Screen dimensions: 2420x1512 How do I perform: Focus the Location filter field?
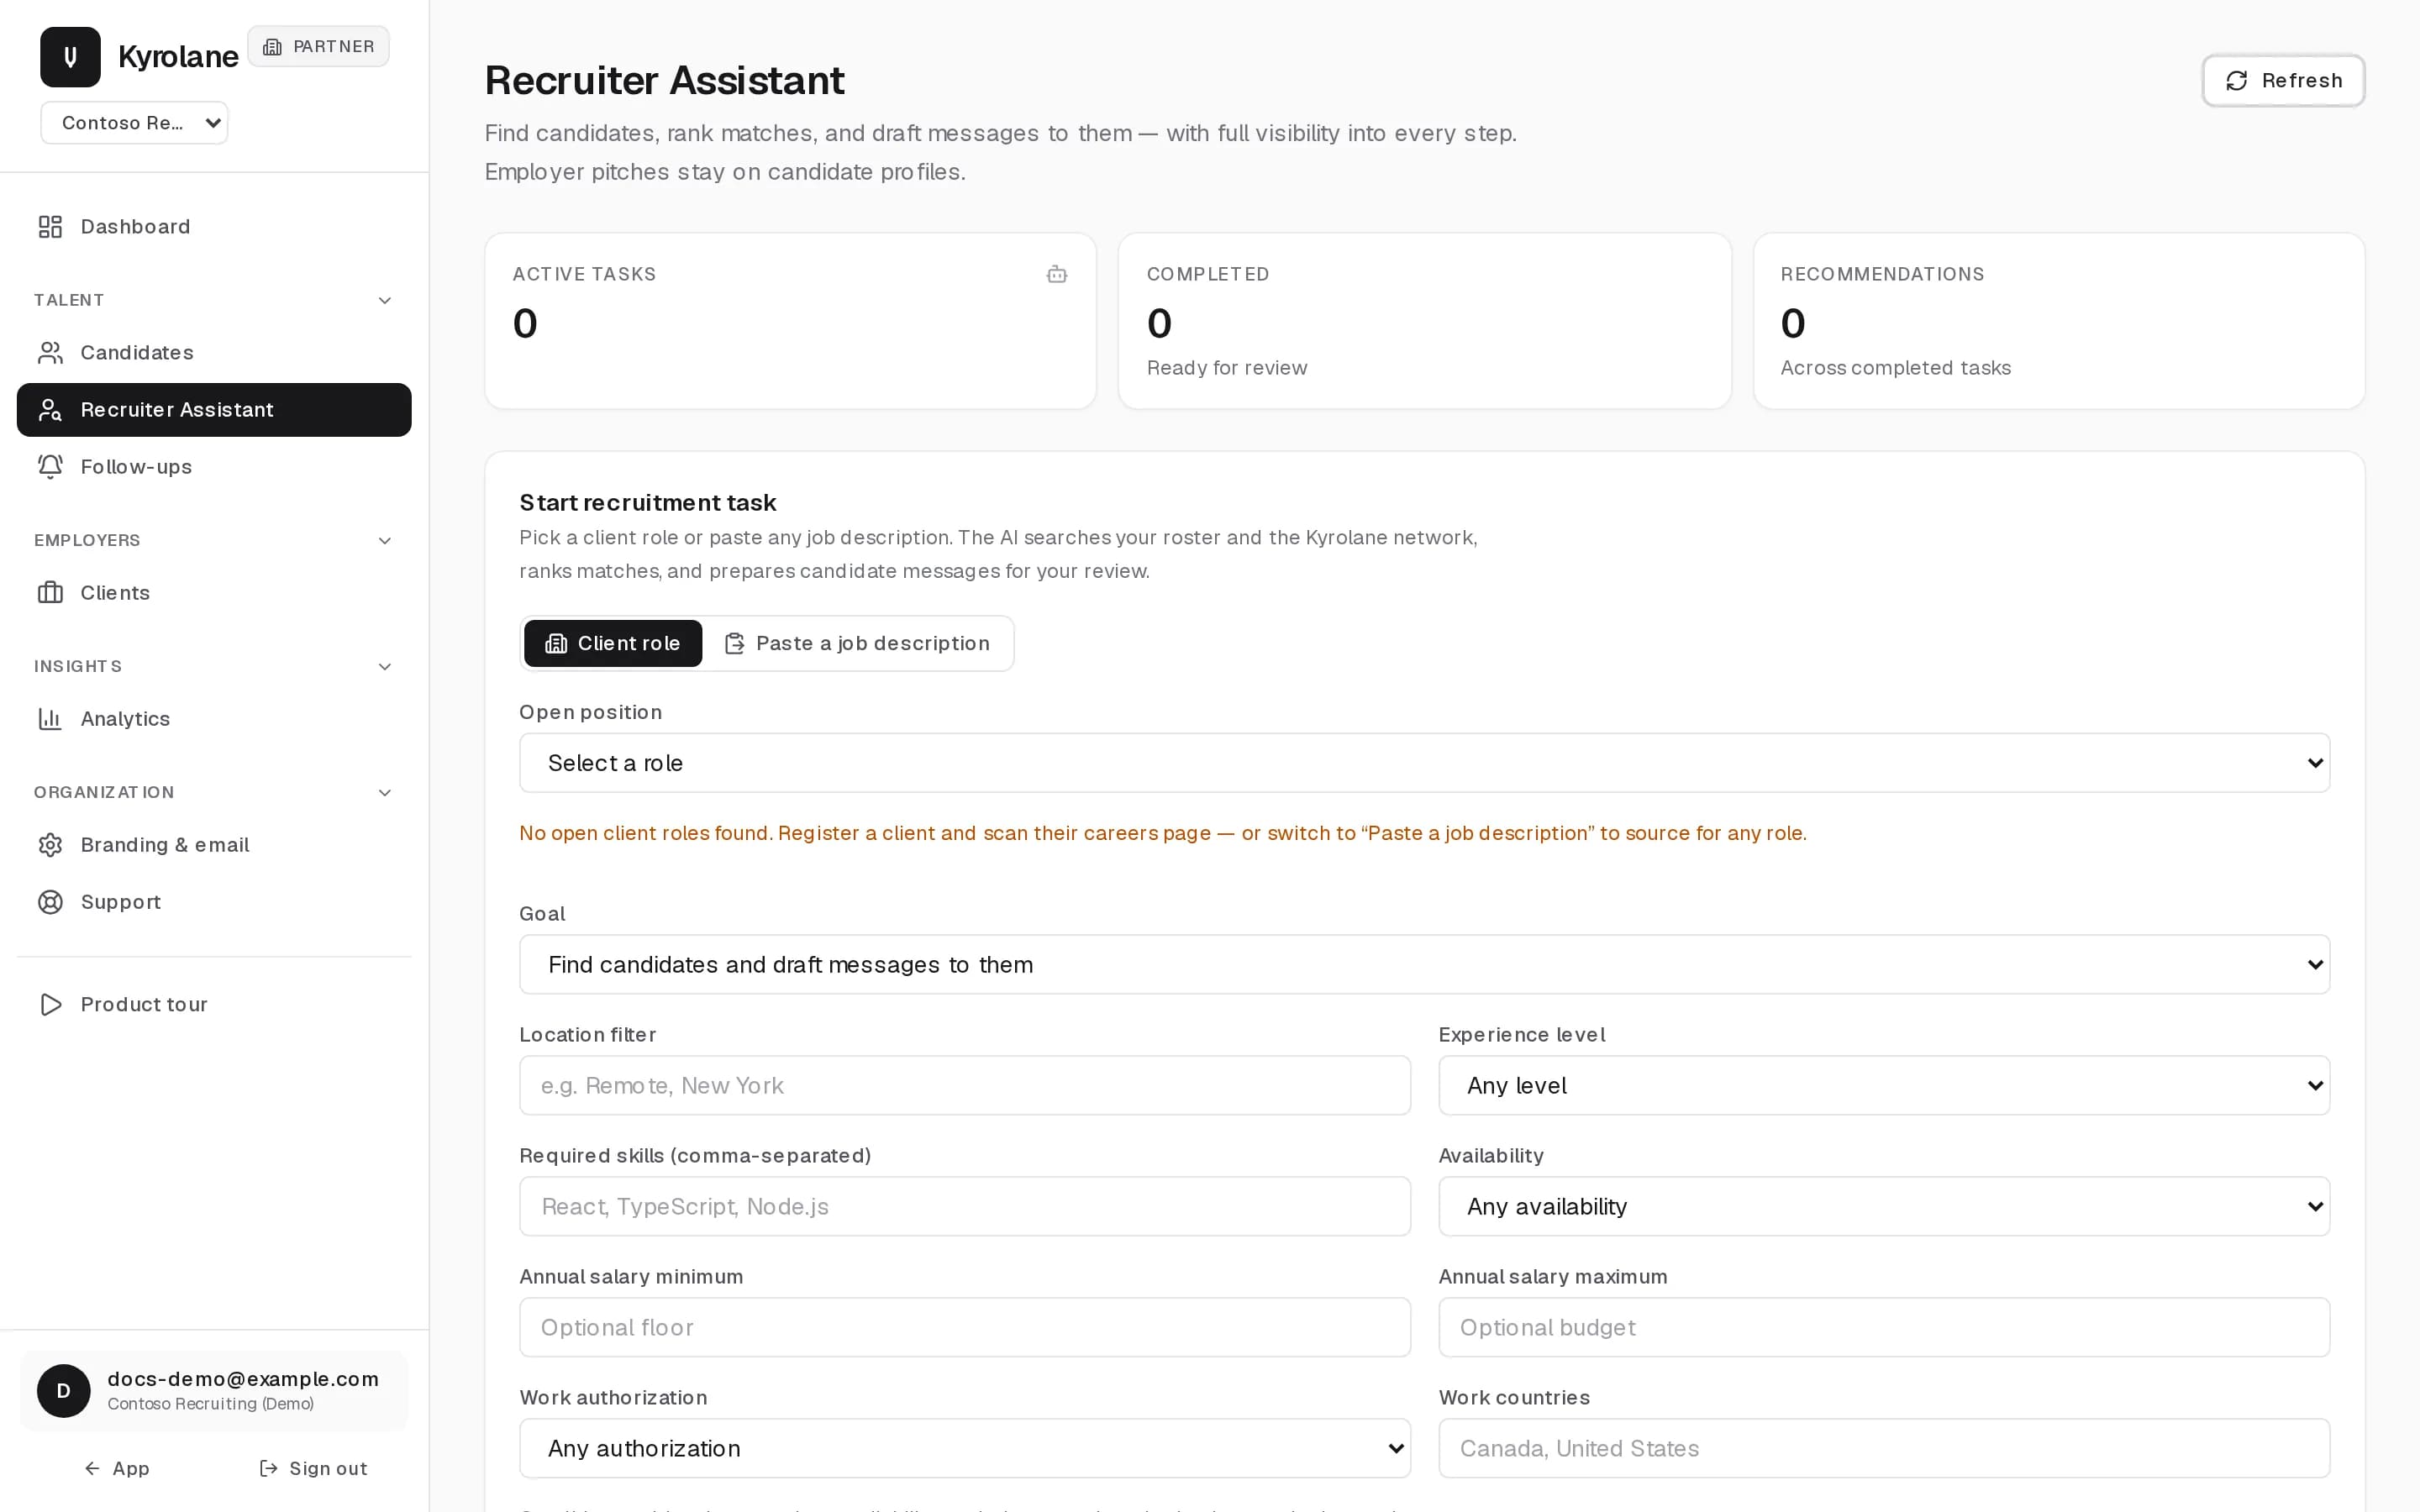coord(965,1086)
